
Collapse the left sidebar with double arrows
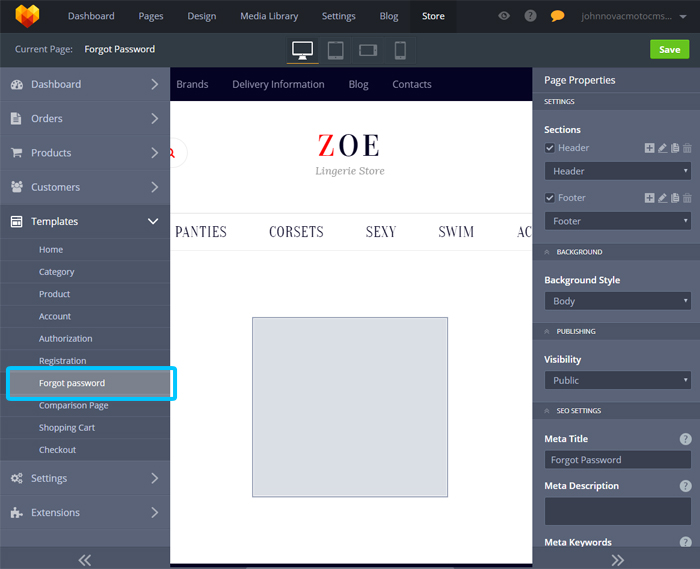click(85, 560)
